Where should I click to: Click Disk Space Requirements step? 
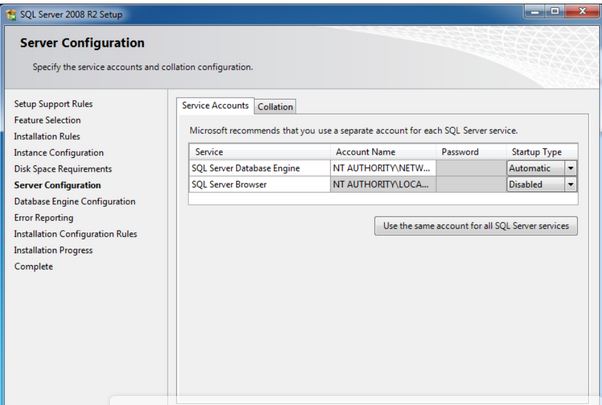pyautogui.click(x=63, y=169)
